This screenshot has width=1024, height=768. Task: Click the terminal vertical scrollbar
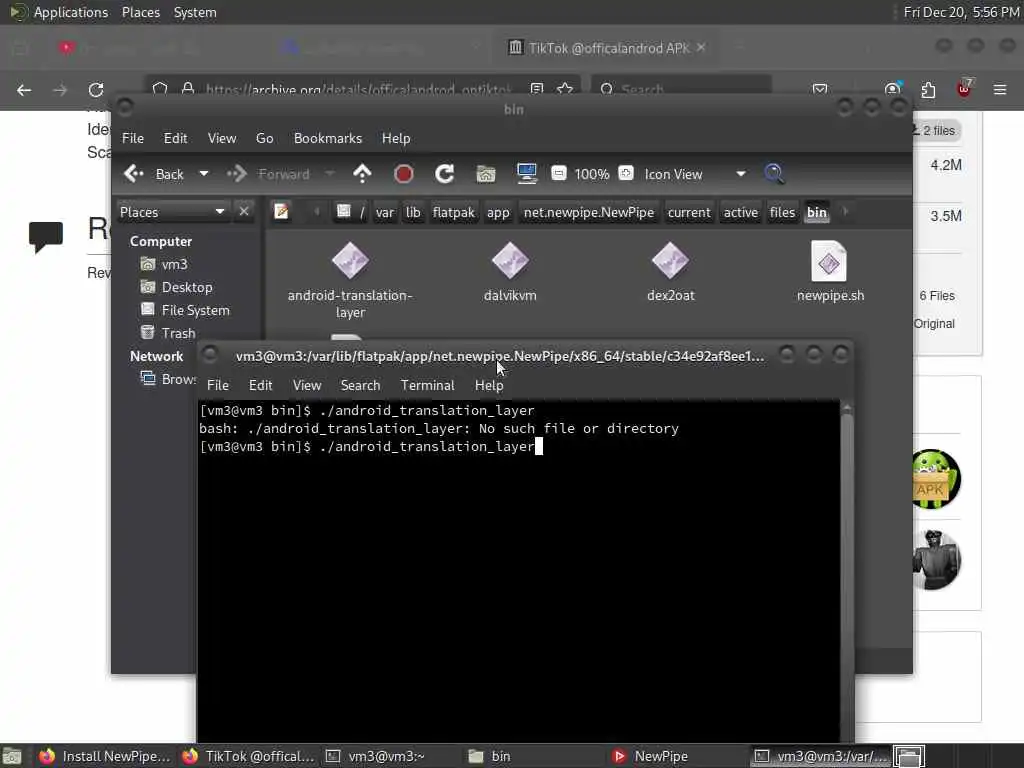coord(846,573)
